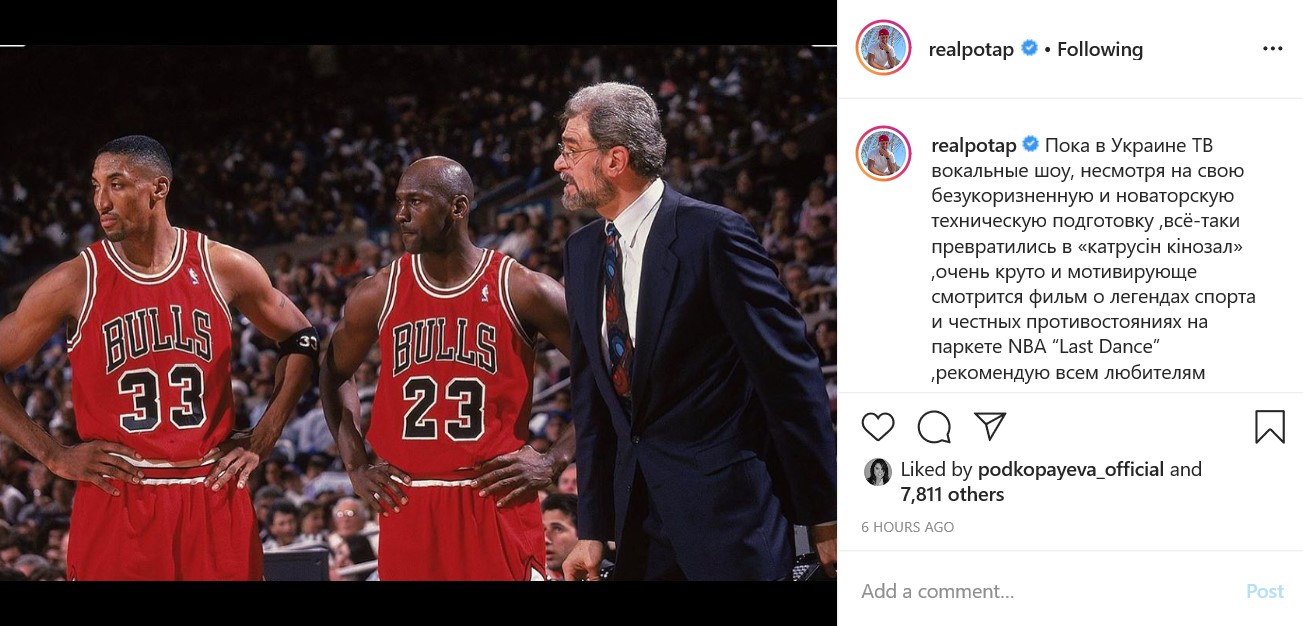Screen dimensions: 1303x626
Task: Click the Bulls basketball photo
Action: [418, 313]
